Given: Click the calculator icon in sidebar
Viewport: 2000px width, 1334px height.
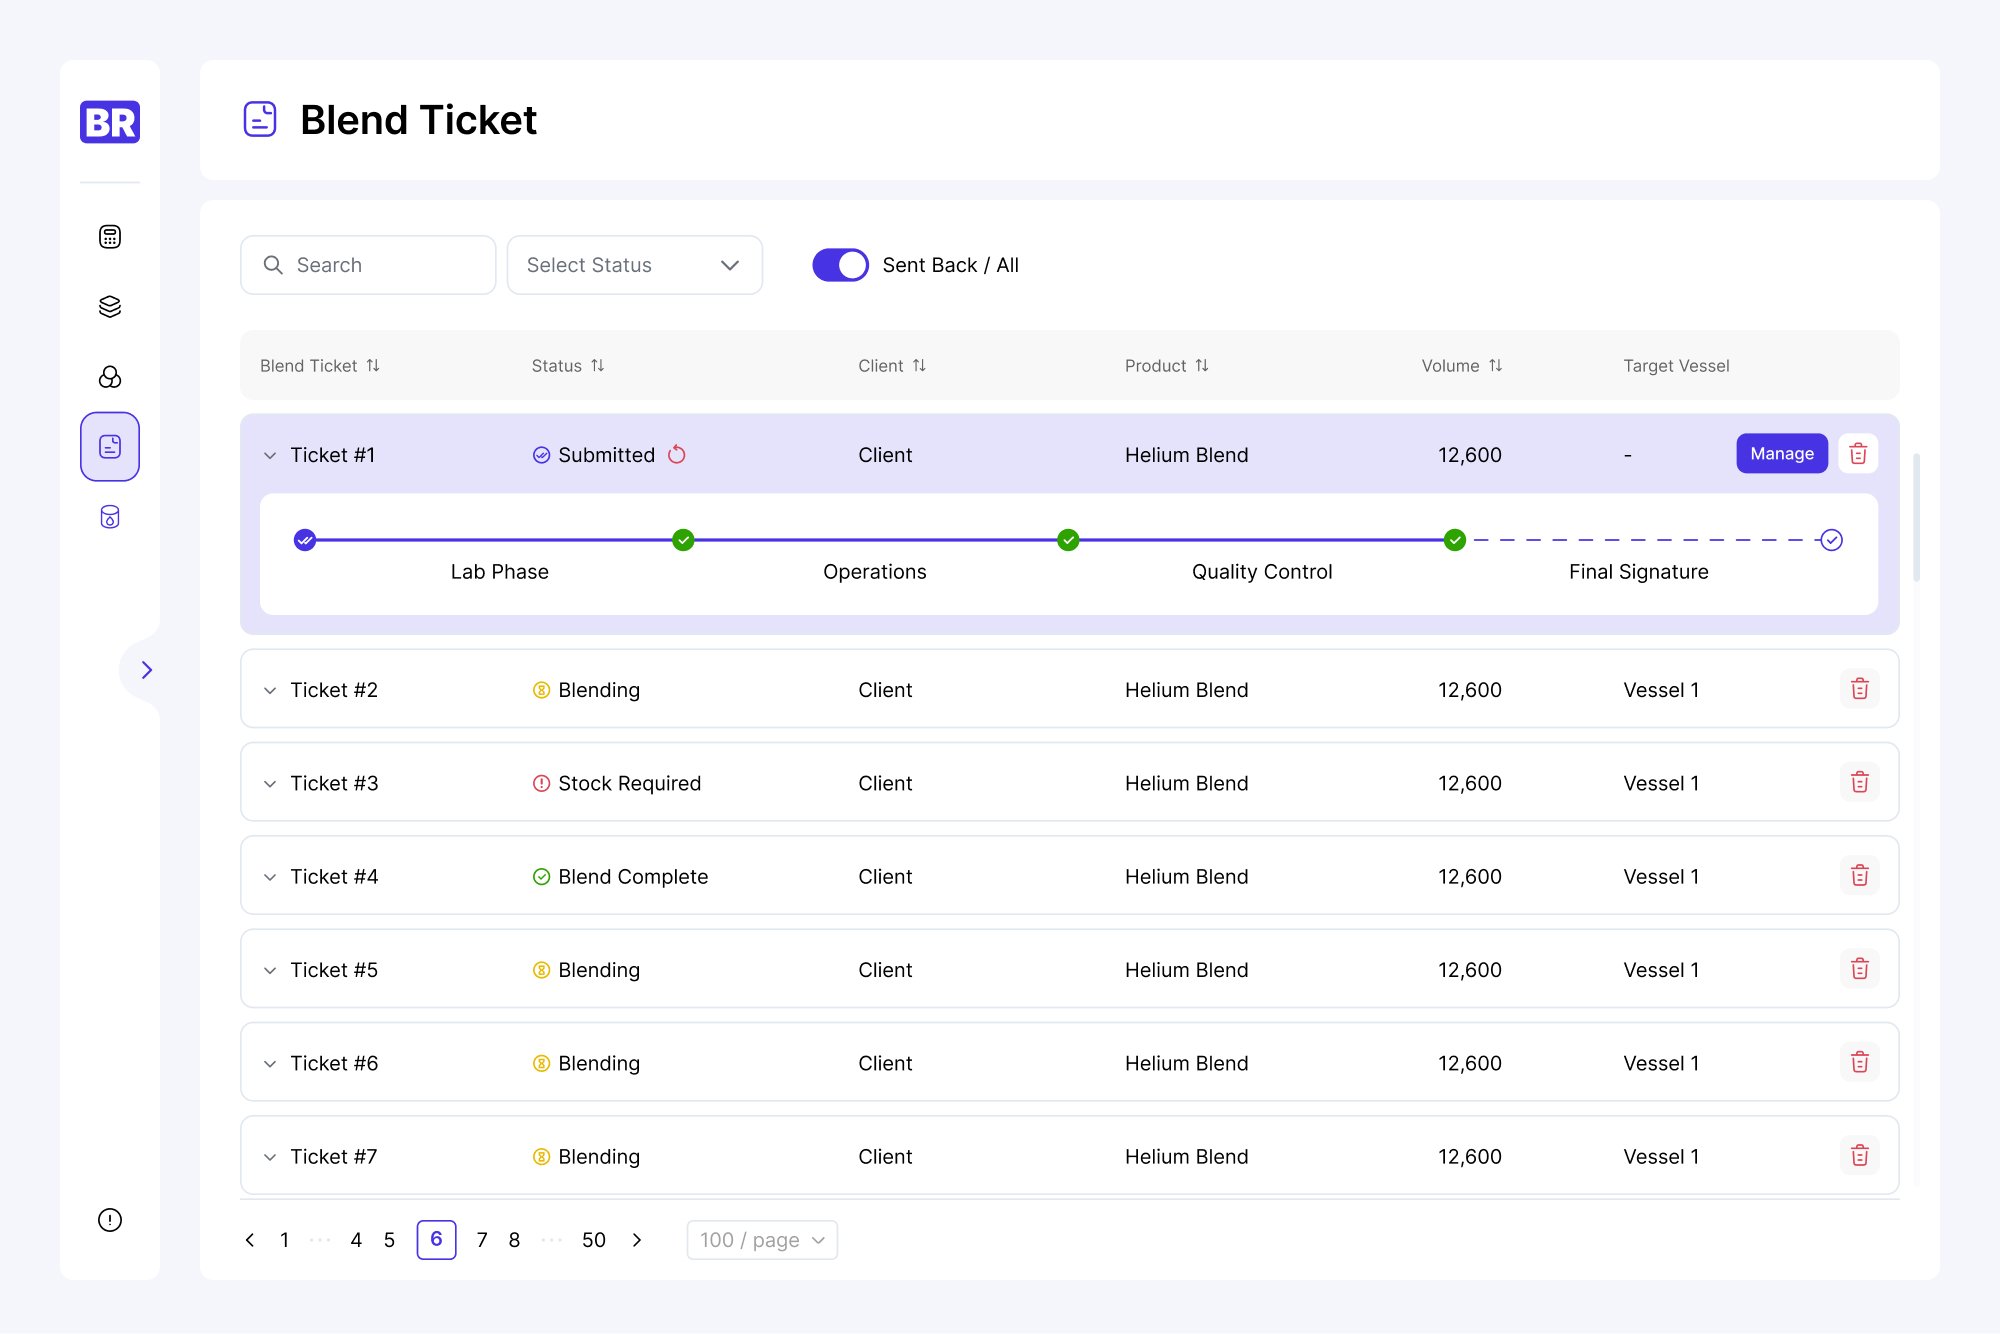Looking at the screenshot, I should (110, 237).
